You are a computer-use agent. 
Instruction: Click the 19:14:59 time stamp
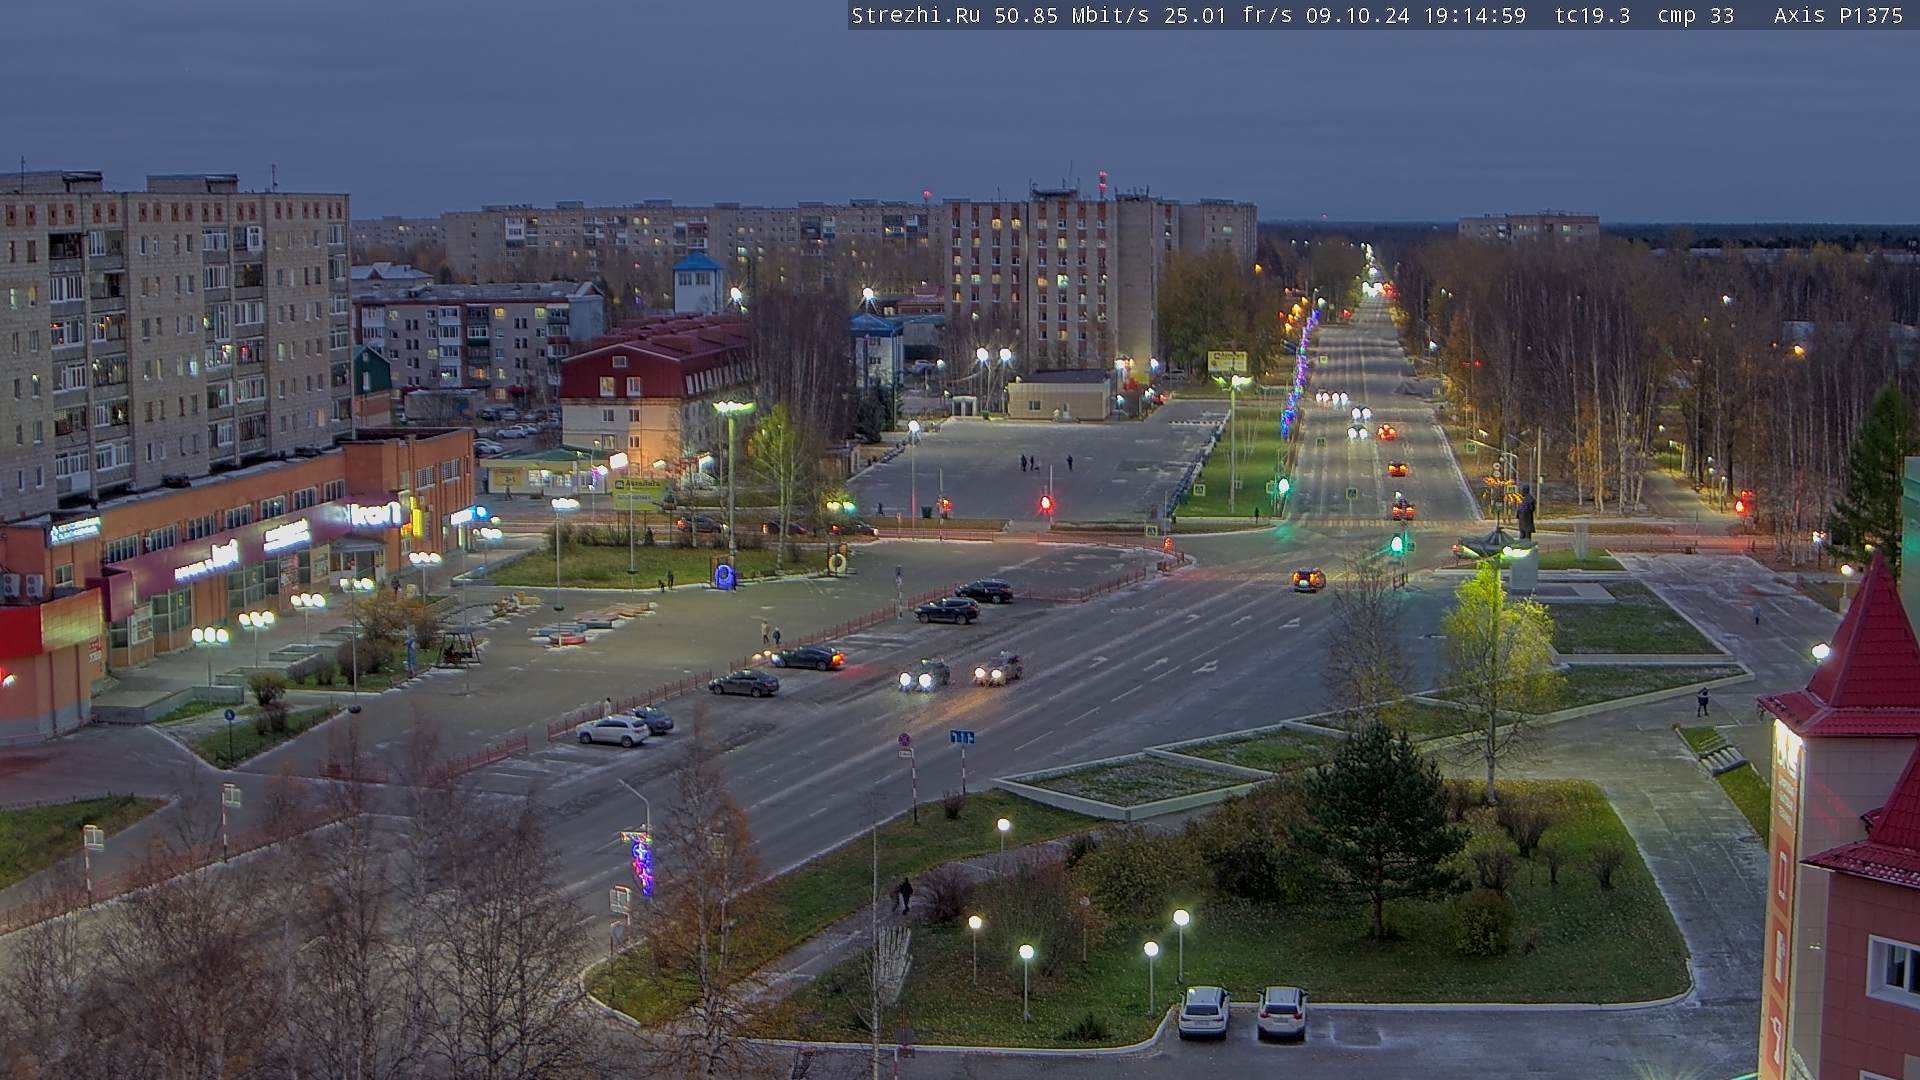(x=1475, y=15)
